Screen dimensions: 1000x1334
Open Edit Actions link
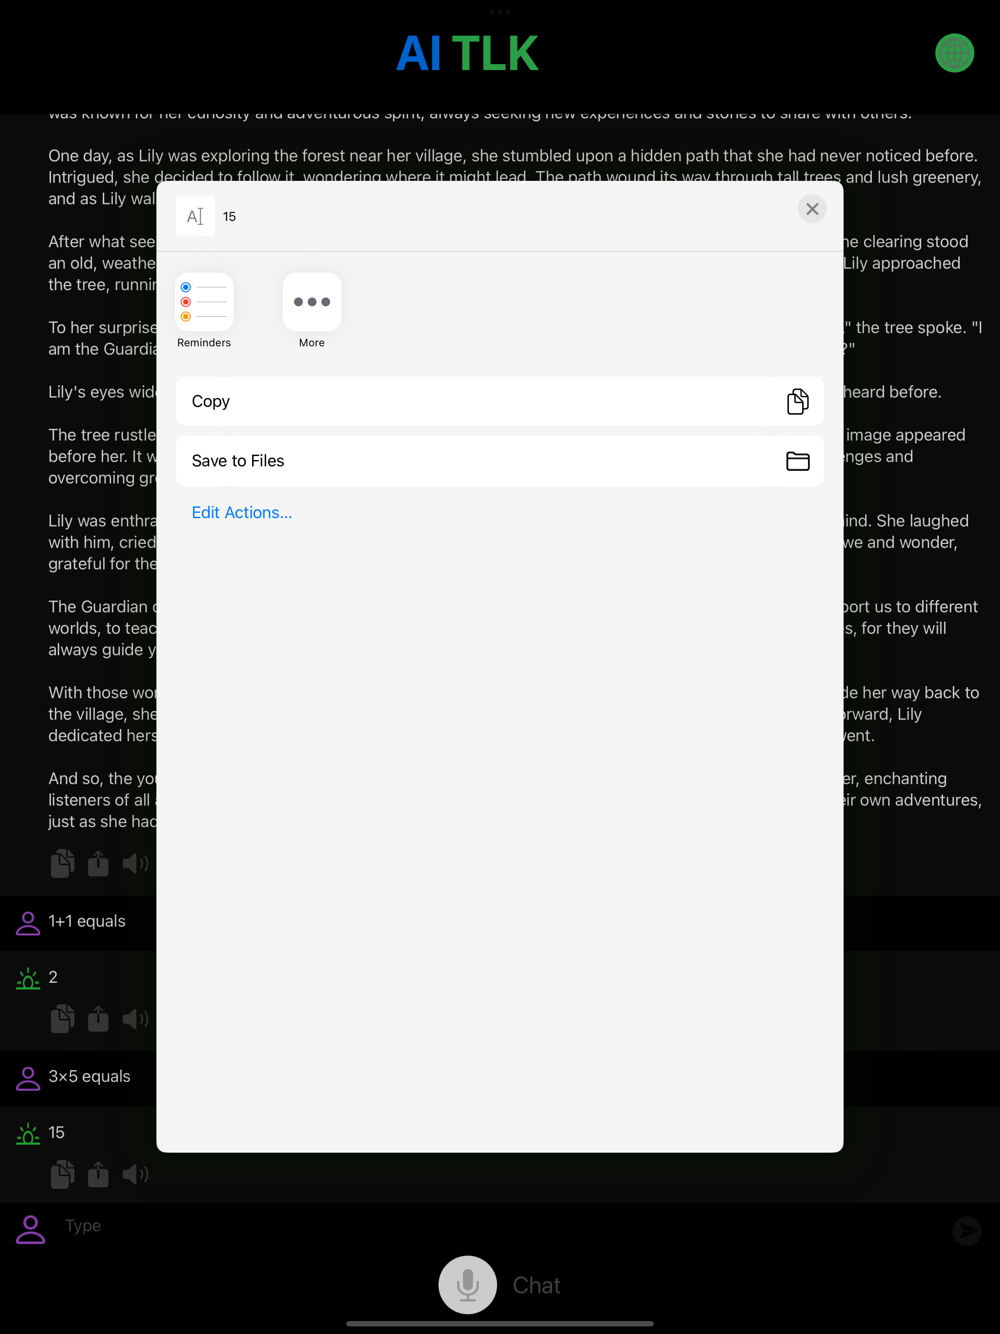tap(242, 512)
